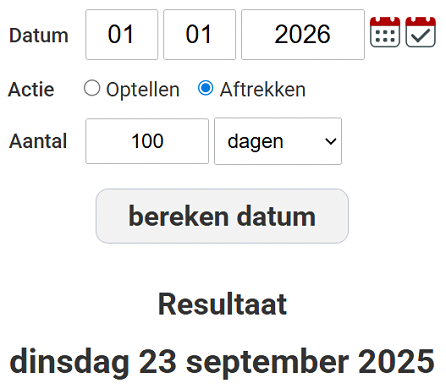Screen dimensions: 446x389
Task: Focus the month field in Datum row
Action: pos(199,35)
